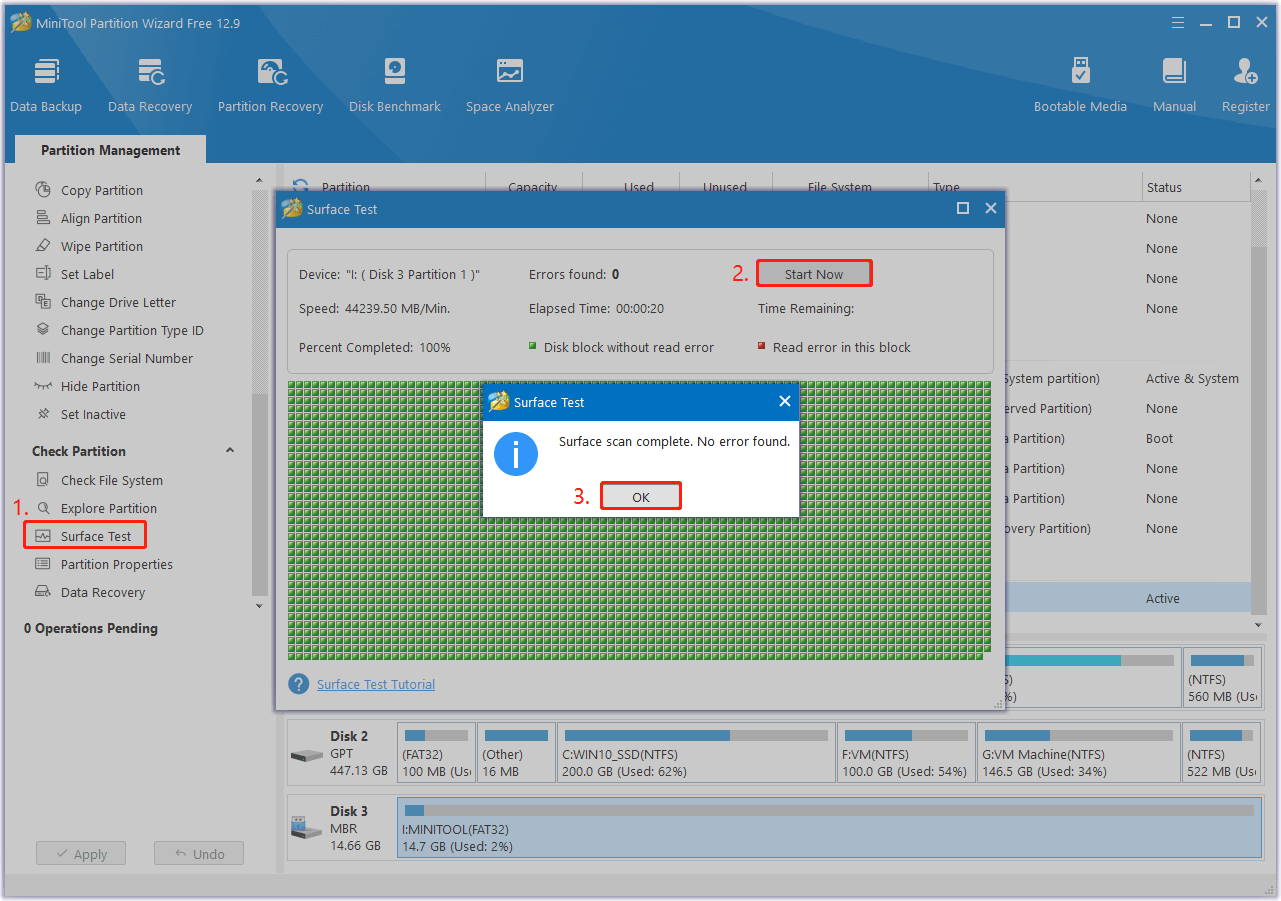Select F:VM(NTFS) partition block
Screen dimensions: 1281x901
[905, 752]
